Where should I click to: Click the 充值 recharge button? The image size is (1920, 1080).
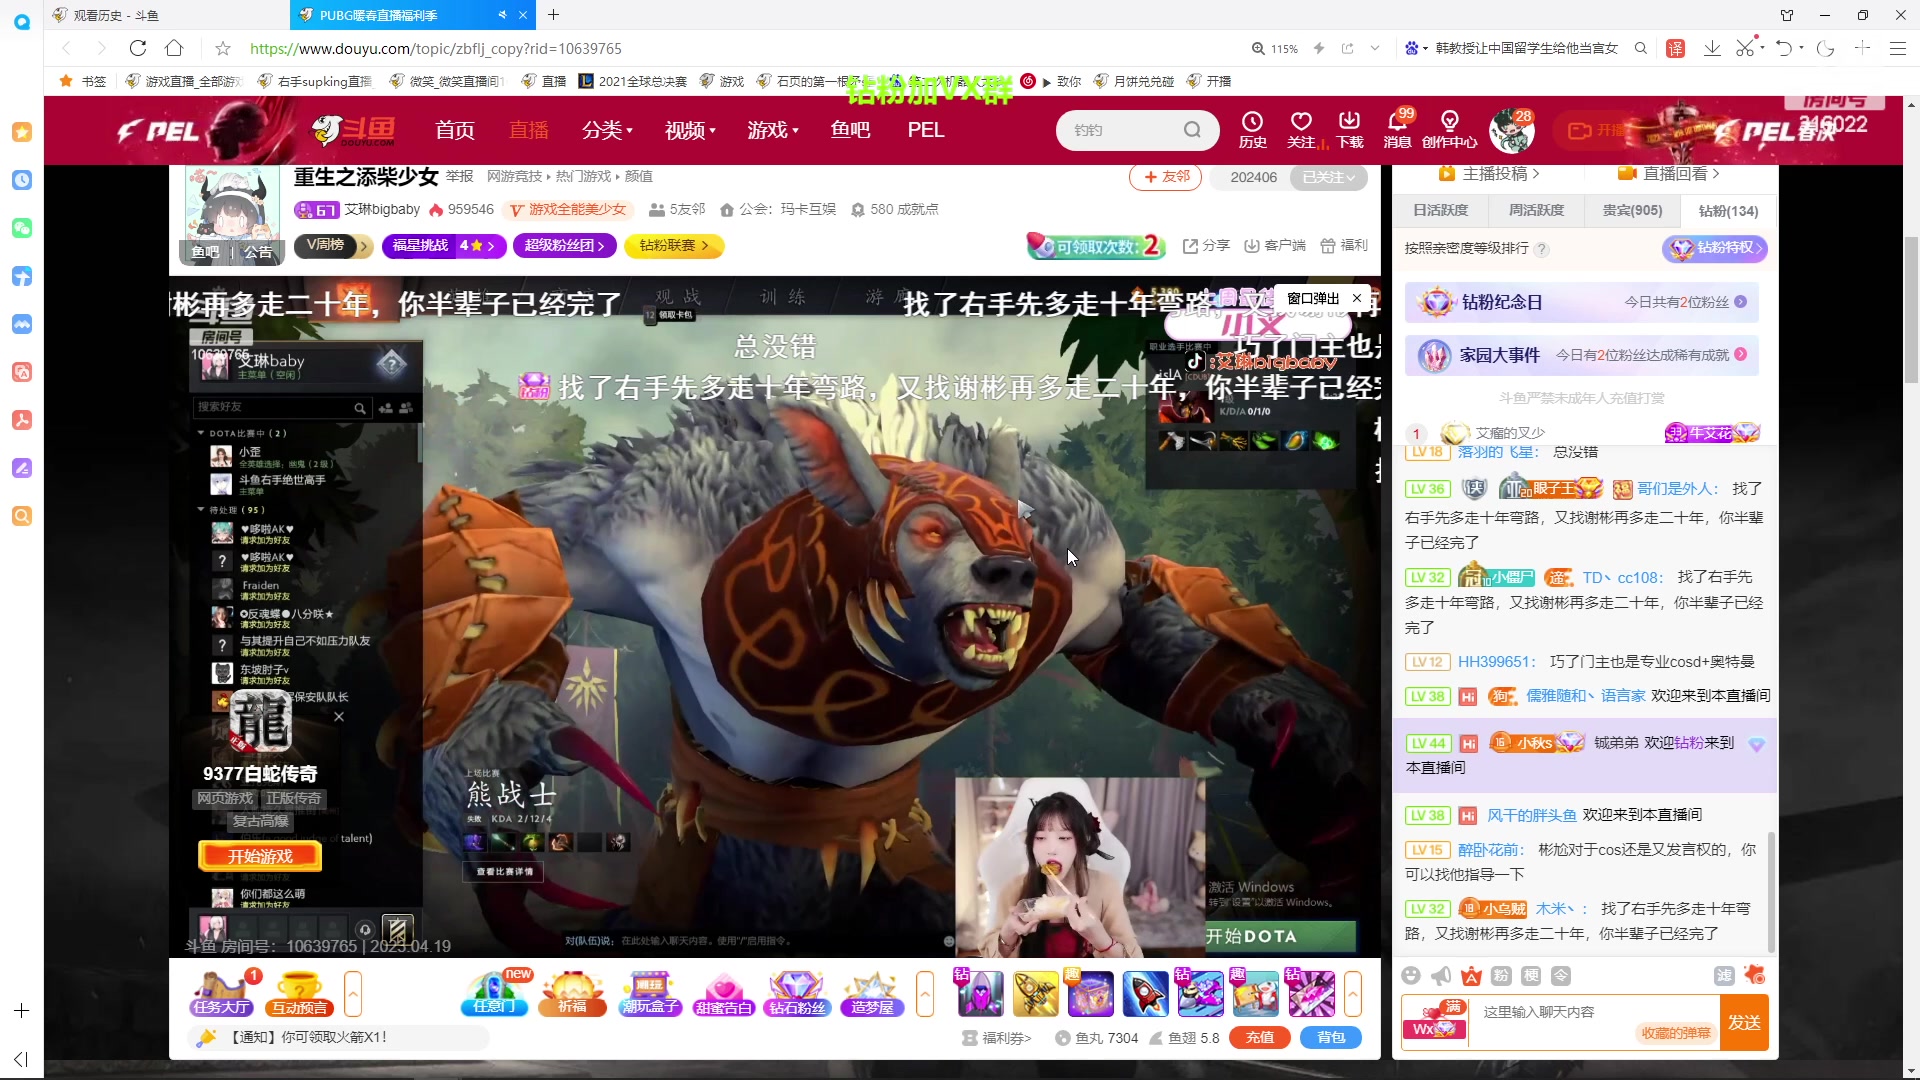(1260, 1038)
